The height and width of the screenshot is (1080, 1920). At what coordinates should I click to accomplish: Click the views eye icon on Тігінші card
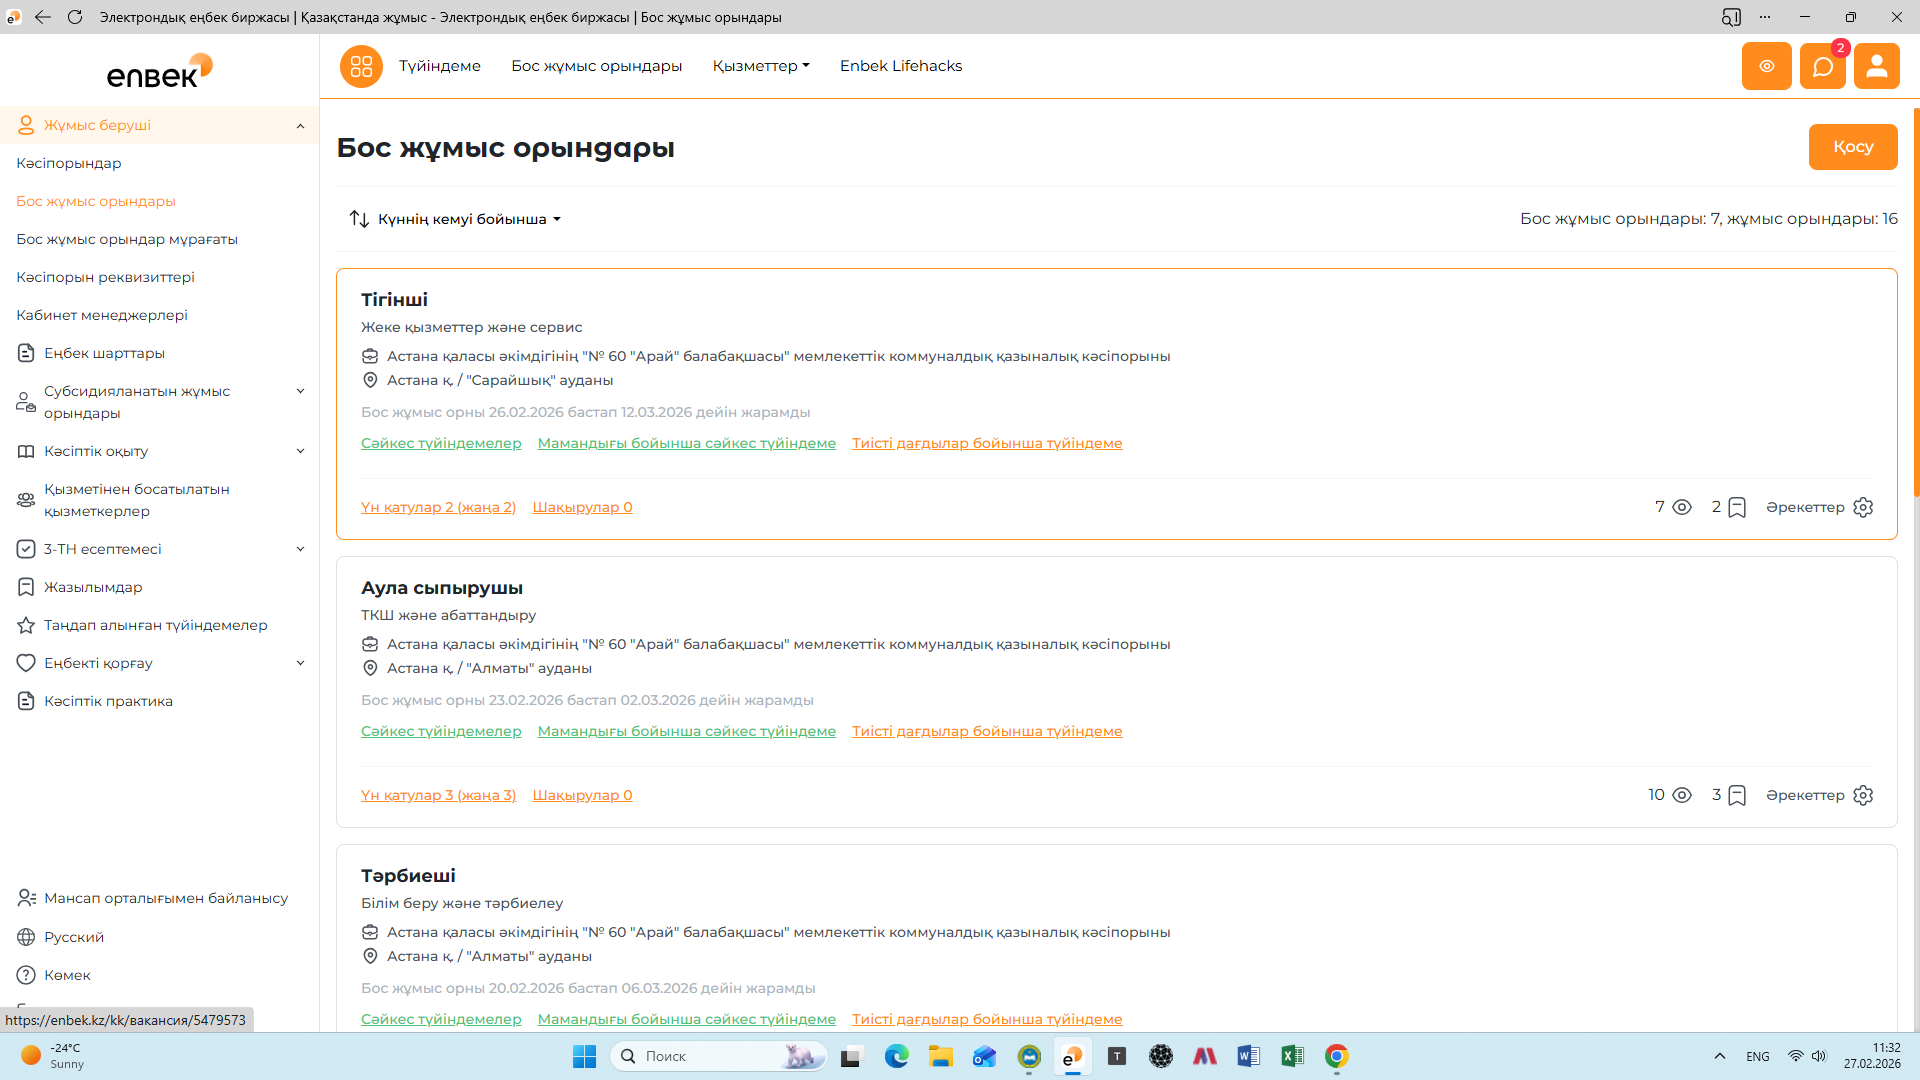(1682, 507)
